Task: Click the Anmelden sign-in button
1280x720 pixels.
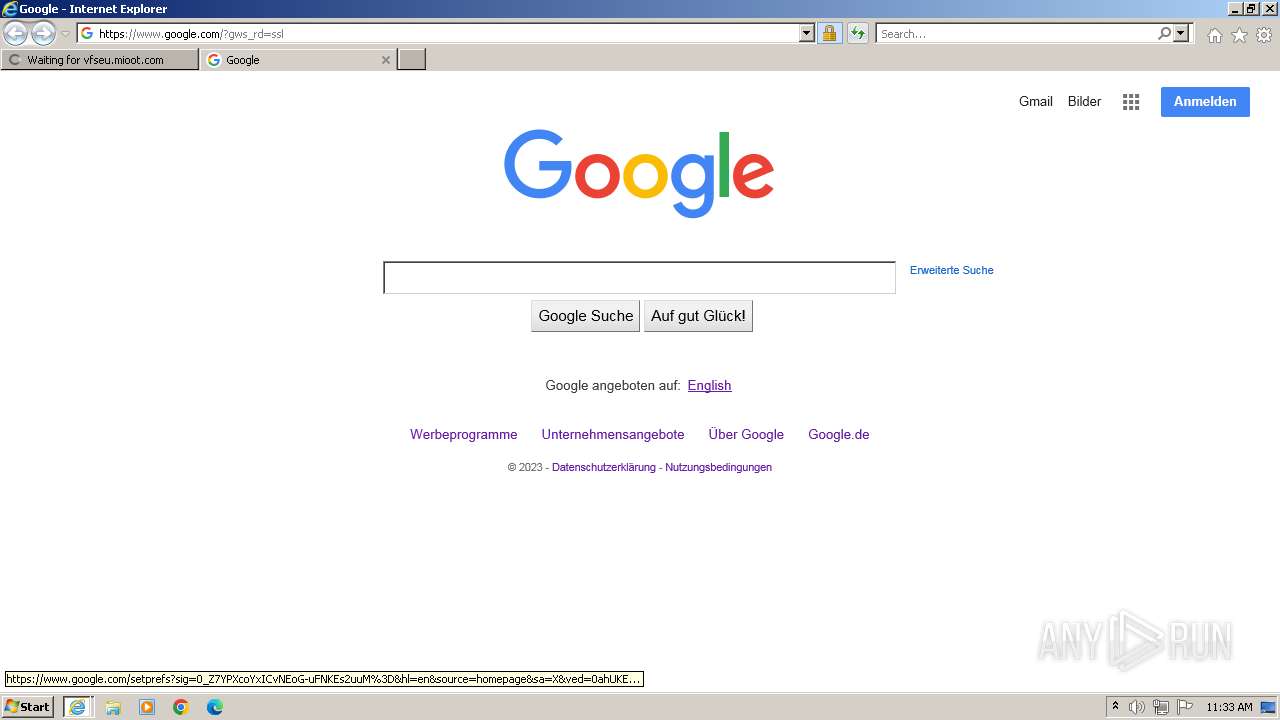Action: click(x=1205, y=102)
